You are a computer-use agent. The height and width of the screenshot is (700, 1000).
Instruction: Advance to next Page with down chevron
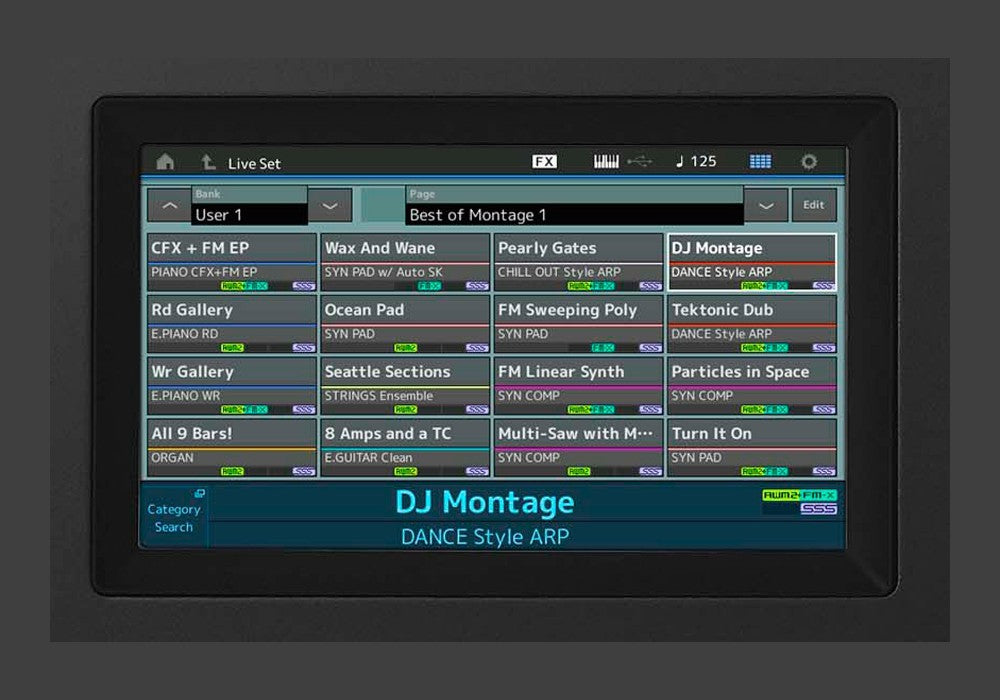pyautogui.click(x=766, y=205)
